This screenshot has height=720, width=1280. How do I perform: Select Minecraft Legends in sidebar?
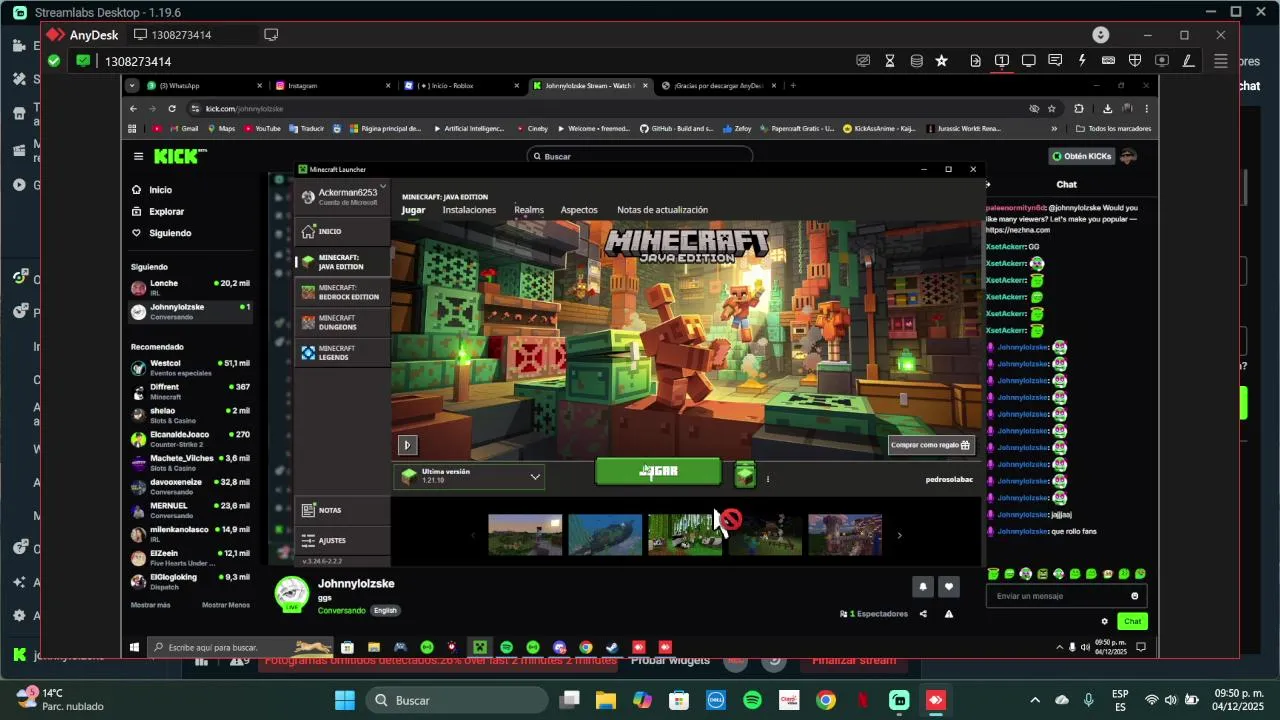click(x=342, y=352)
